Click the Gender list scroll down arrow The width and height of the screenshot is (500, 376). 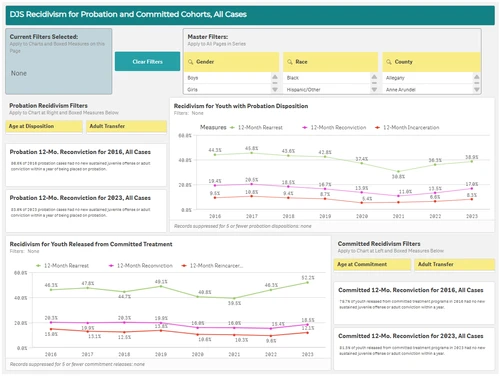275,89
